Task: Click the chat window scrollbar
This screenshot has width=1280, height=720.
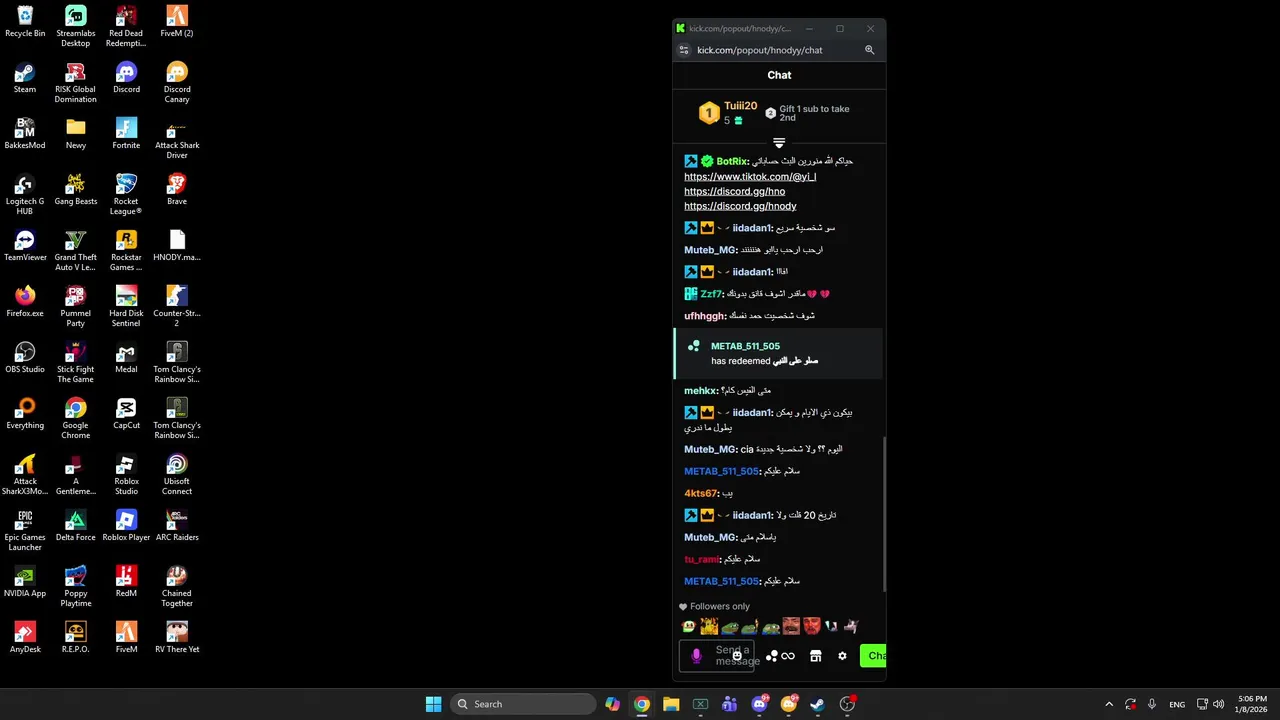Action: pyautogui.click(x=884, y=515)
